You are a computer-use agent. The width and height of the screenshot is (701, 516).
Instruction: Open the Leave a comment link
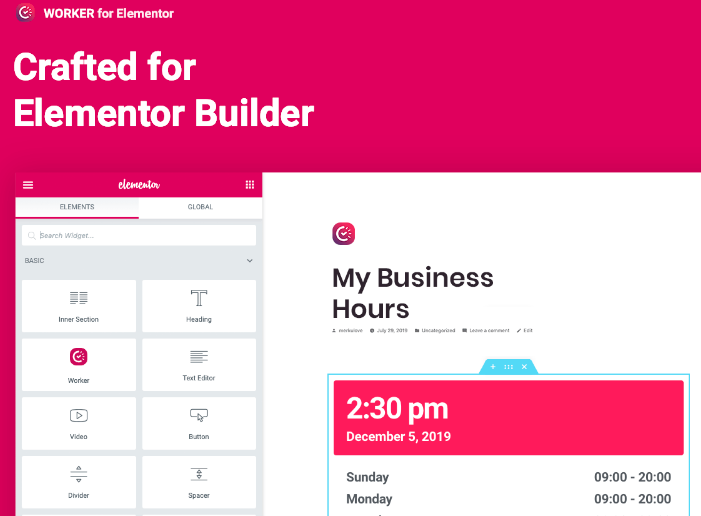[488, 330]
